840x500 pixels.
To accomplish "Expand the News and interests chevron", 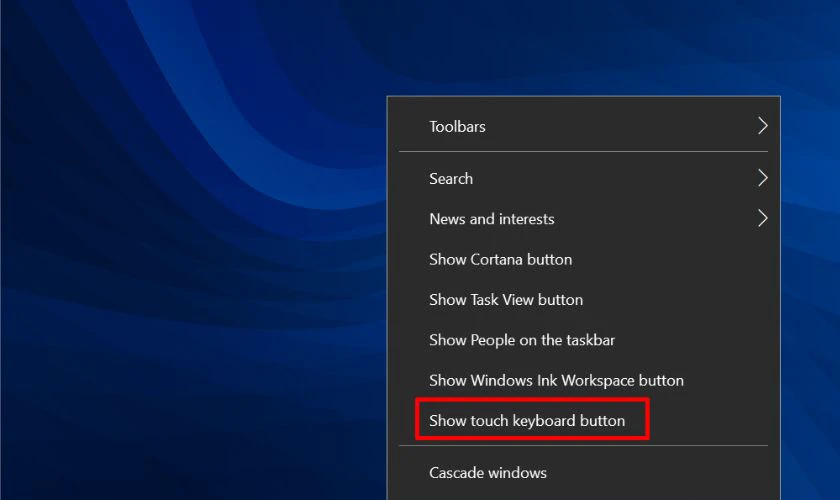I will click(x=763, y=218).
